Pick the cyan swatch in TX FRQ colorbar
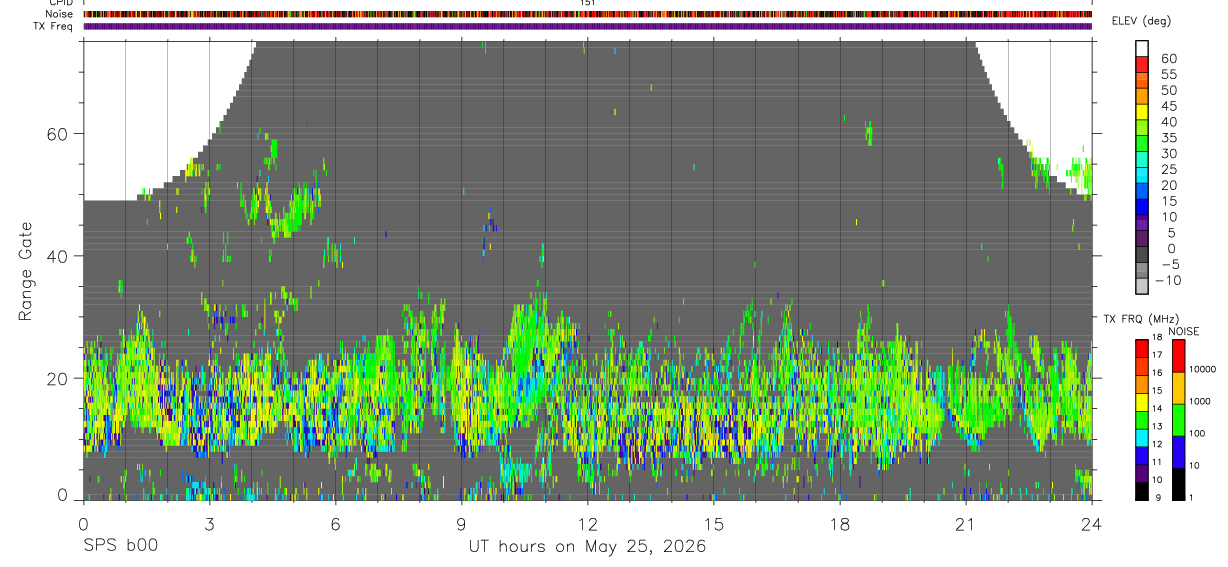The height and width of the screenshot is (567, 1228). (x=1142, y=438)
